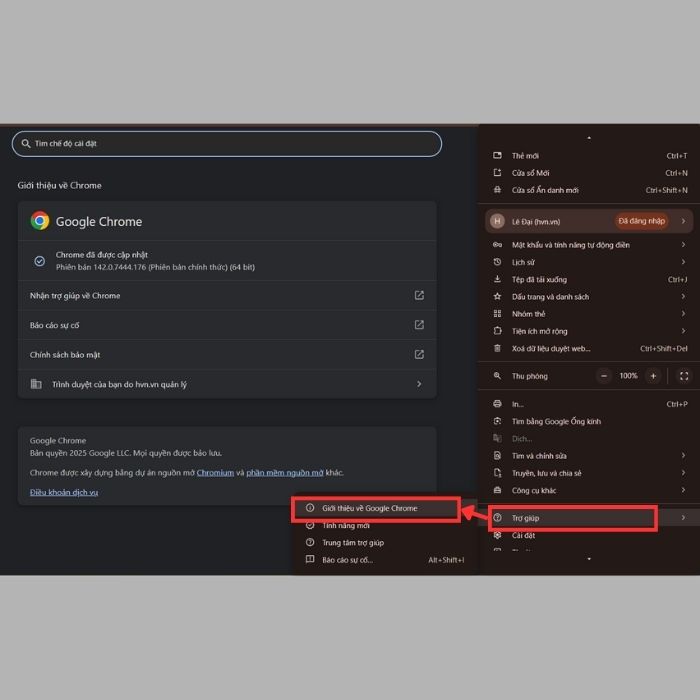Expand 'Nhóm thẻ' submenu arrow
Image resolution: width=700 pixels, height=700 pixels.
(683, 314)
